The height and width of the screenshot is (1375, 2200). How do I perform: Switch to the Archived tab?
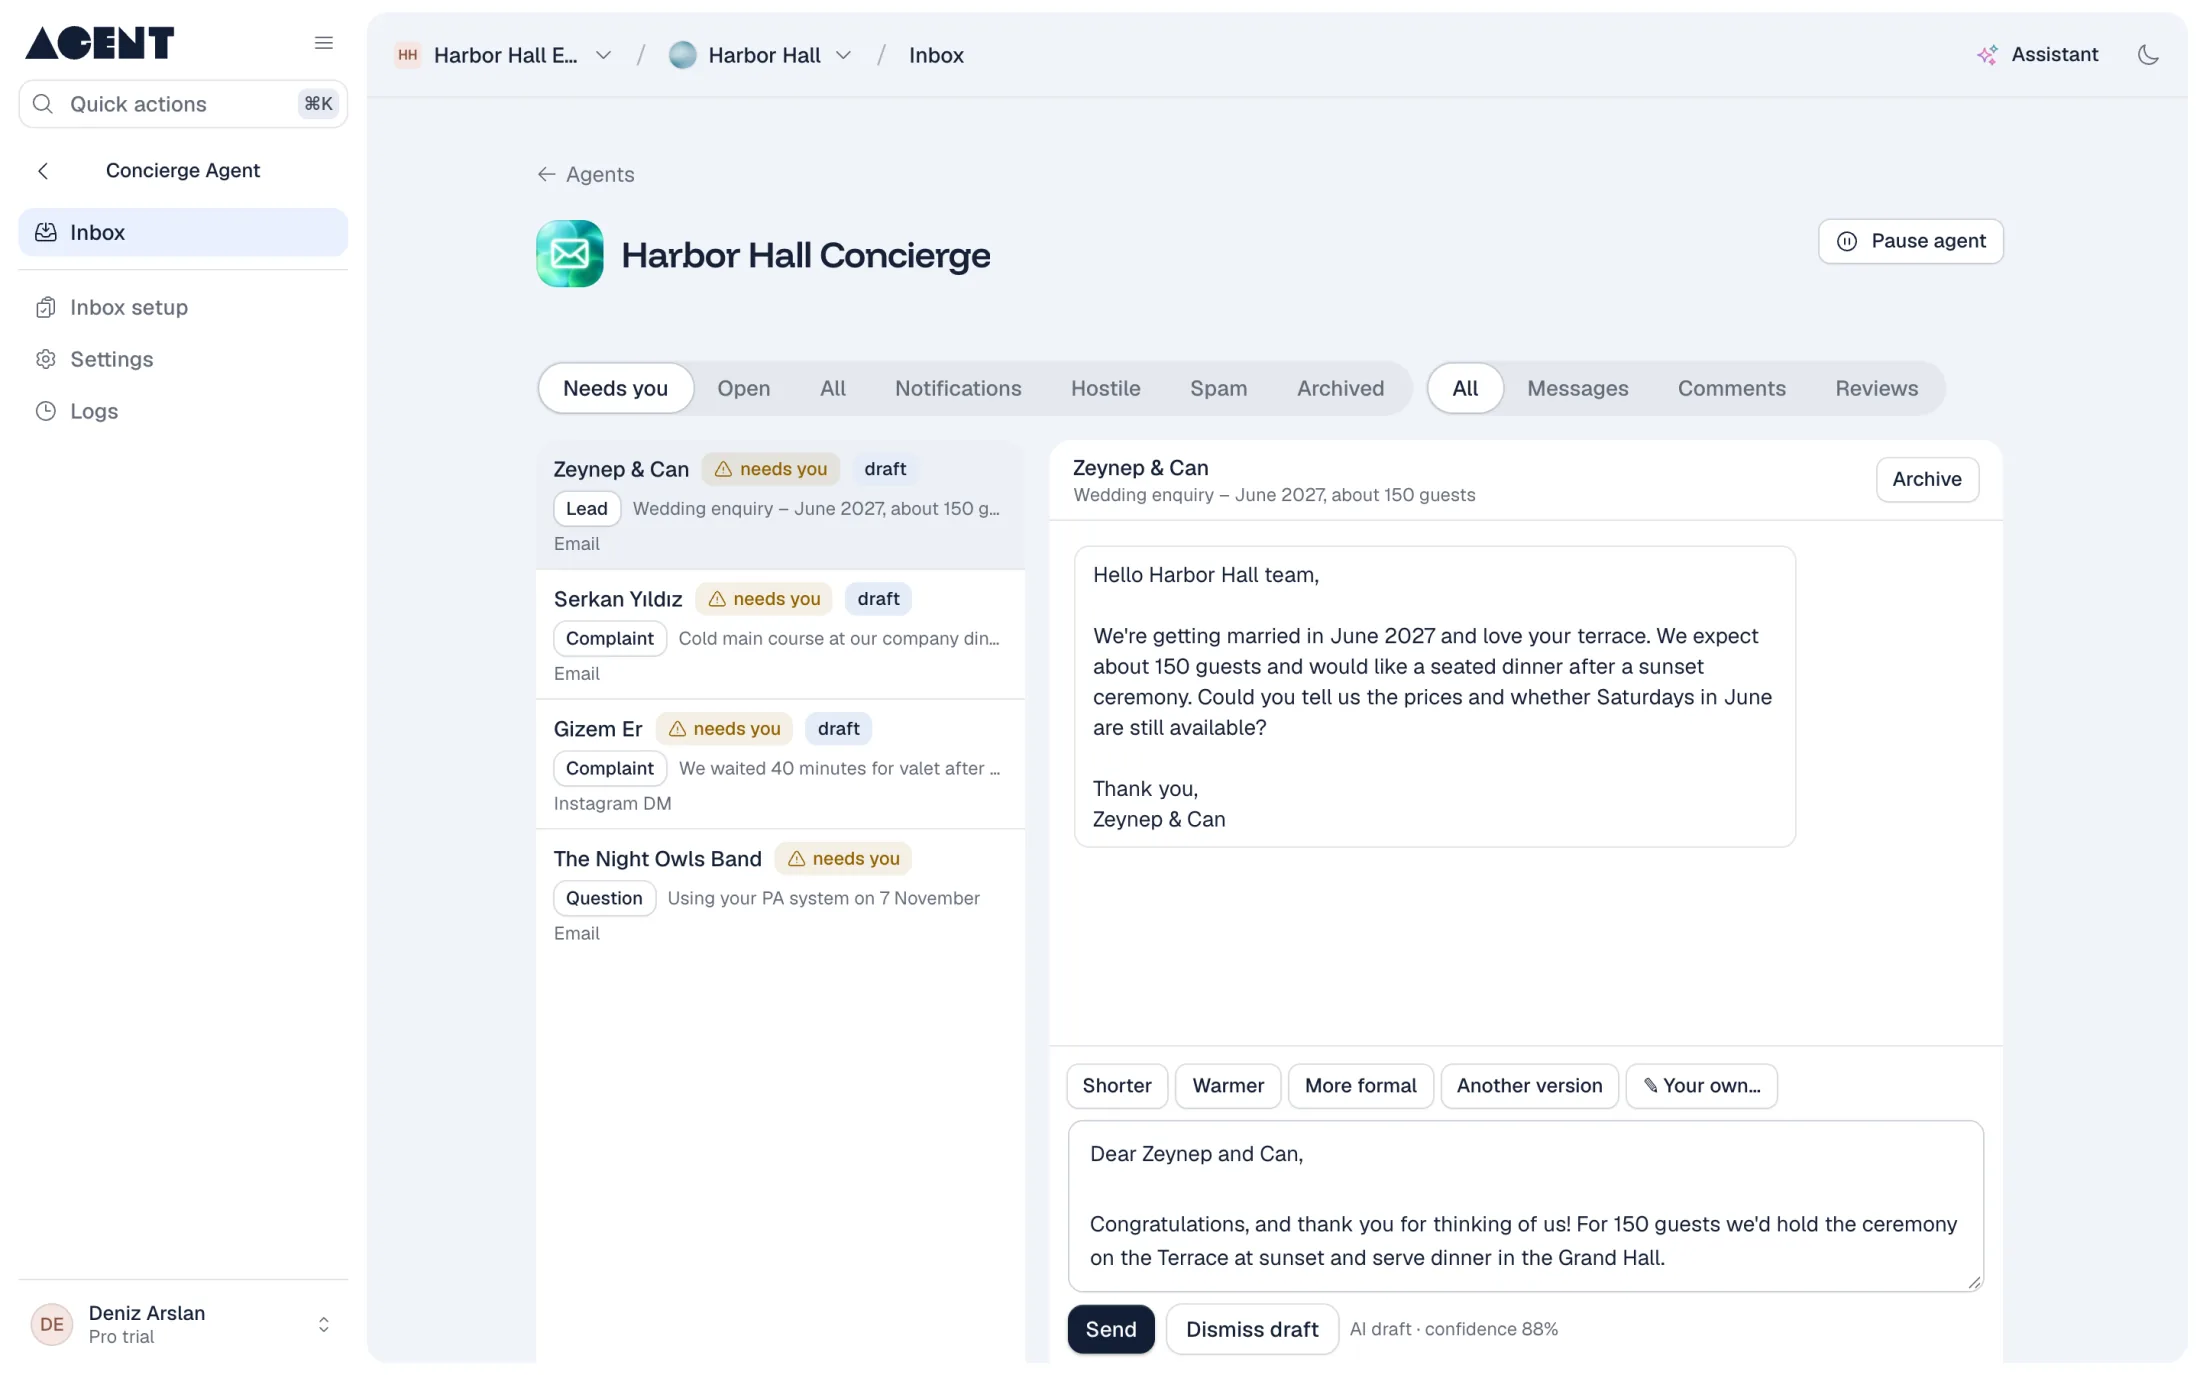pyautogui.click(x=1340, y=388)
